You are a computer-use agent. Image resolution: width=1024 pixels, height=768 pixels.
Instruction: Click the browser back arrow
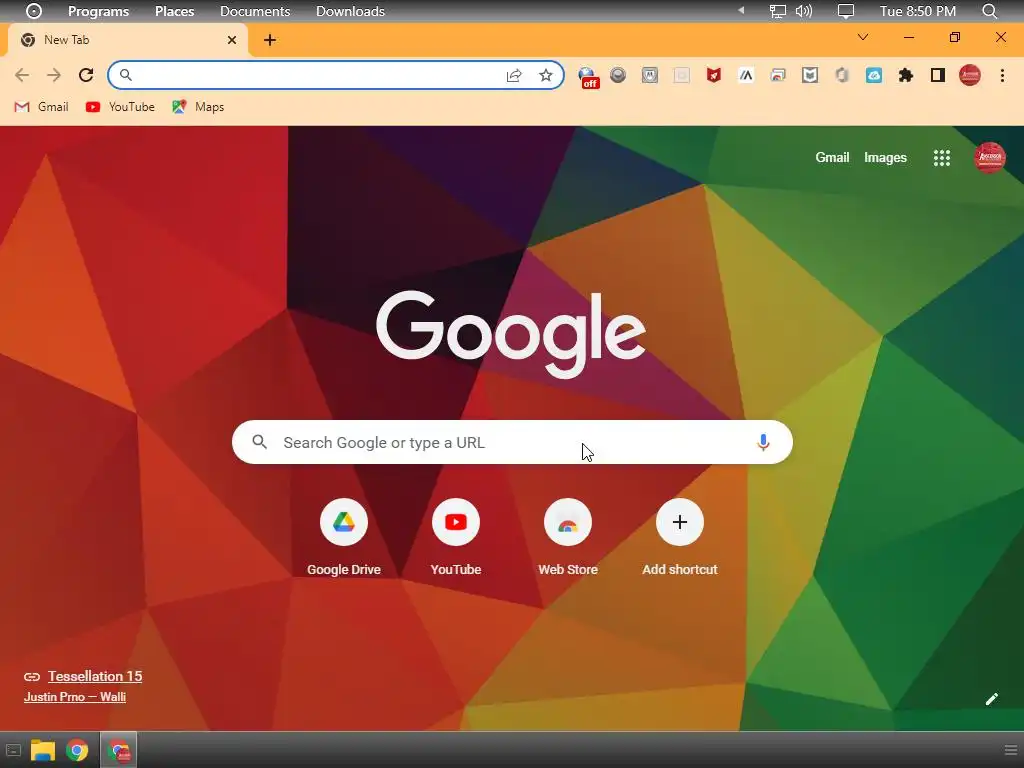click(22, 75)
